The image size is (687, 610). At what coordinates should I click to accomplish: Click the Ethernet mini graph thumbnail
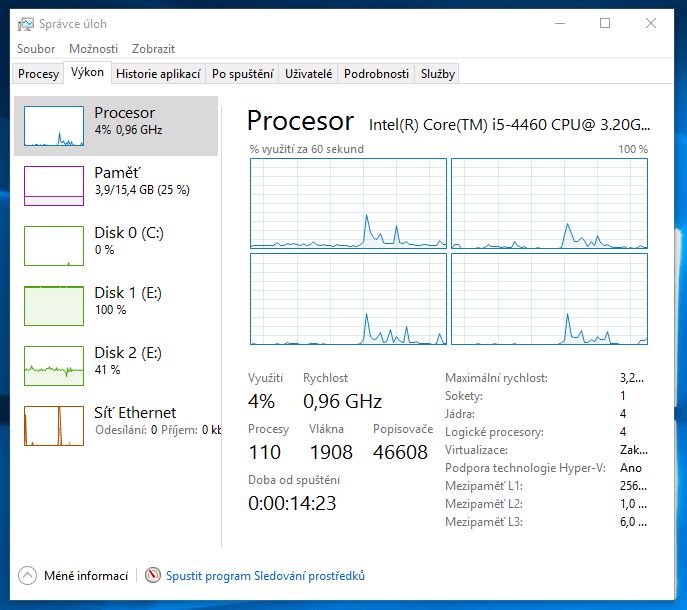point(54,426)
